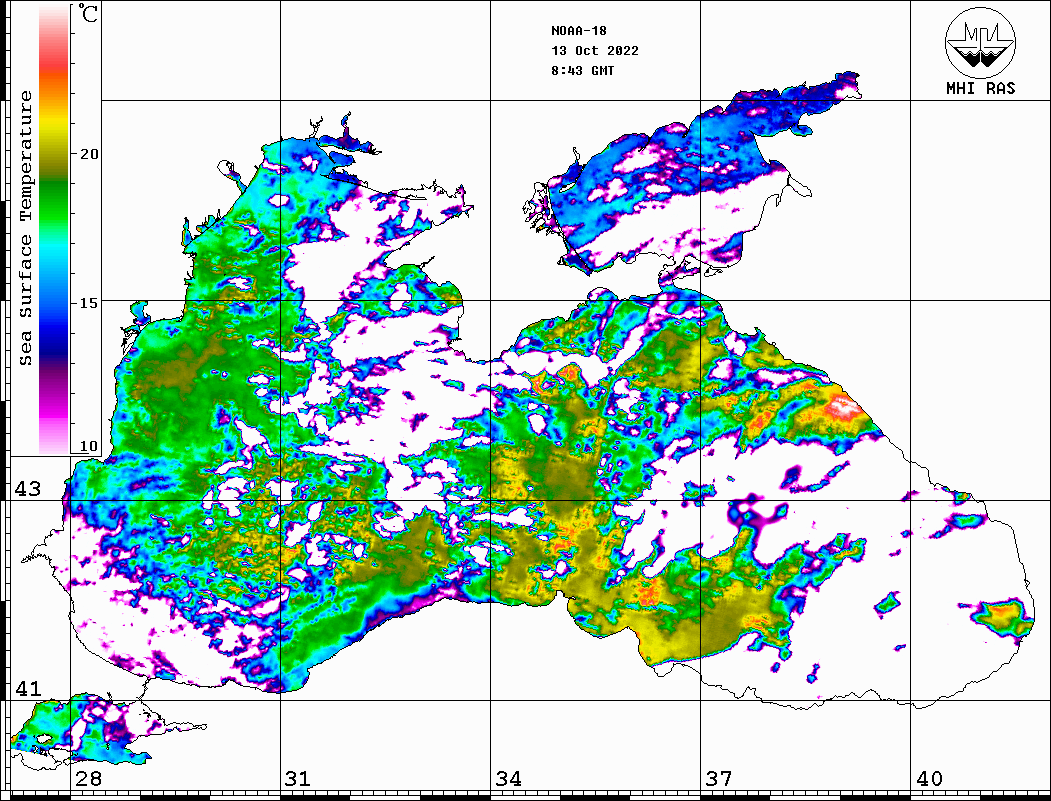Click the time '8:43 GMT'
Image resolution: width=1051 pixels, height=801 pixels.
(583, 70)
